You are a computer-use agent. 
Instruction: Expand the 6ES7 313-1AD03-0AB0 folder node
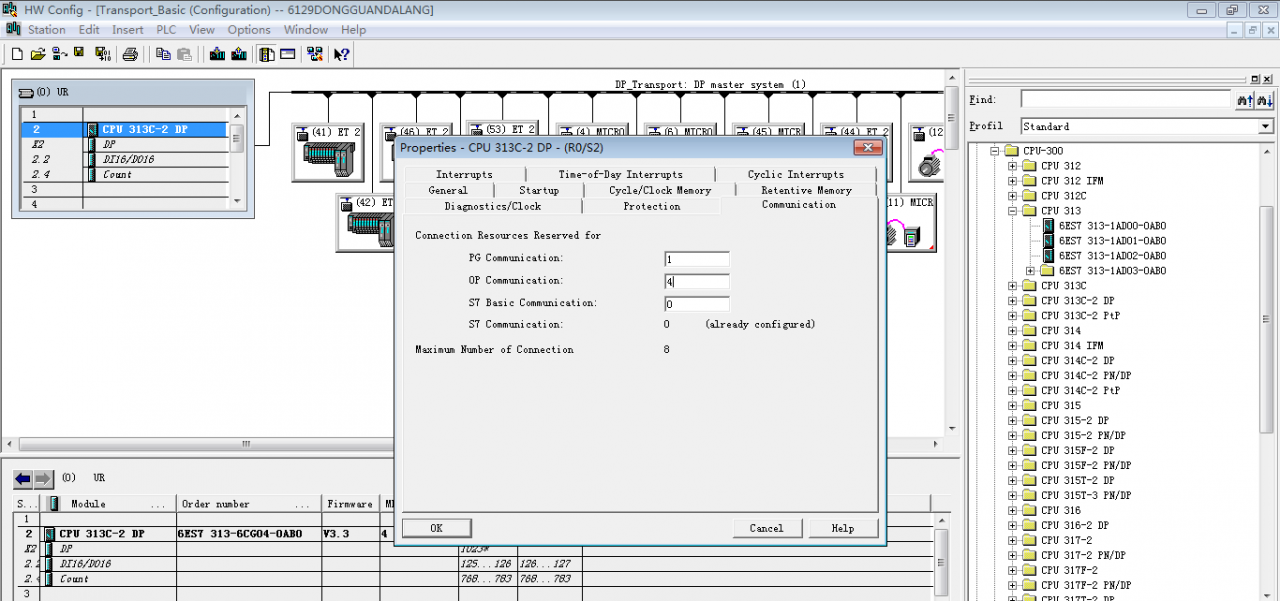tap(1030, 271)
